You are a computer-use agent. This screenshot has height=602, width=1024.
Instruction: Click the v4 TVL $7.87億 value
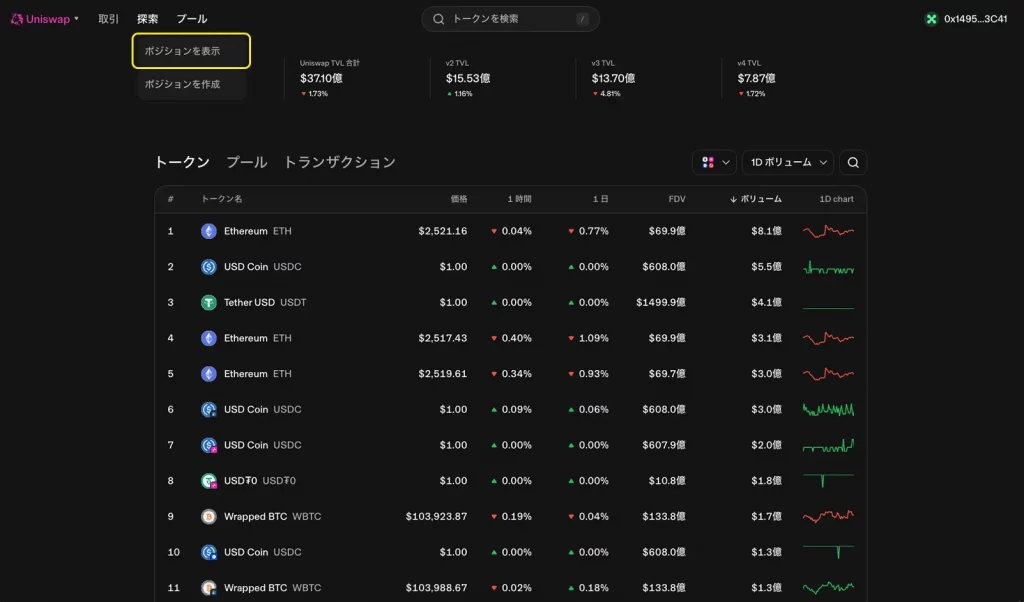coord(756,78)
